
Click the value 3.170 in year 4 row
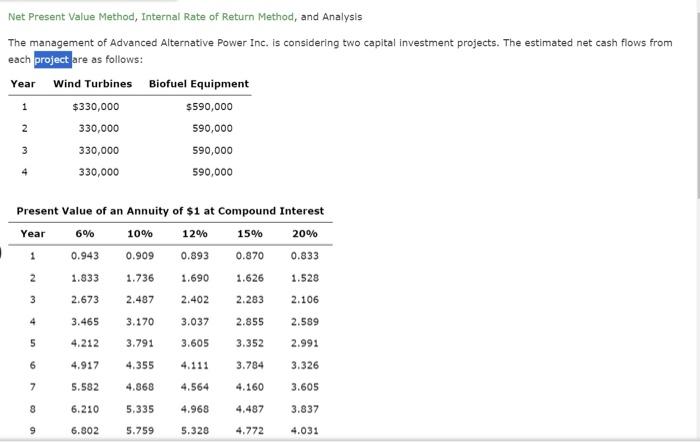click(x=140, y=322)
